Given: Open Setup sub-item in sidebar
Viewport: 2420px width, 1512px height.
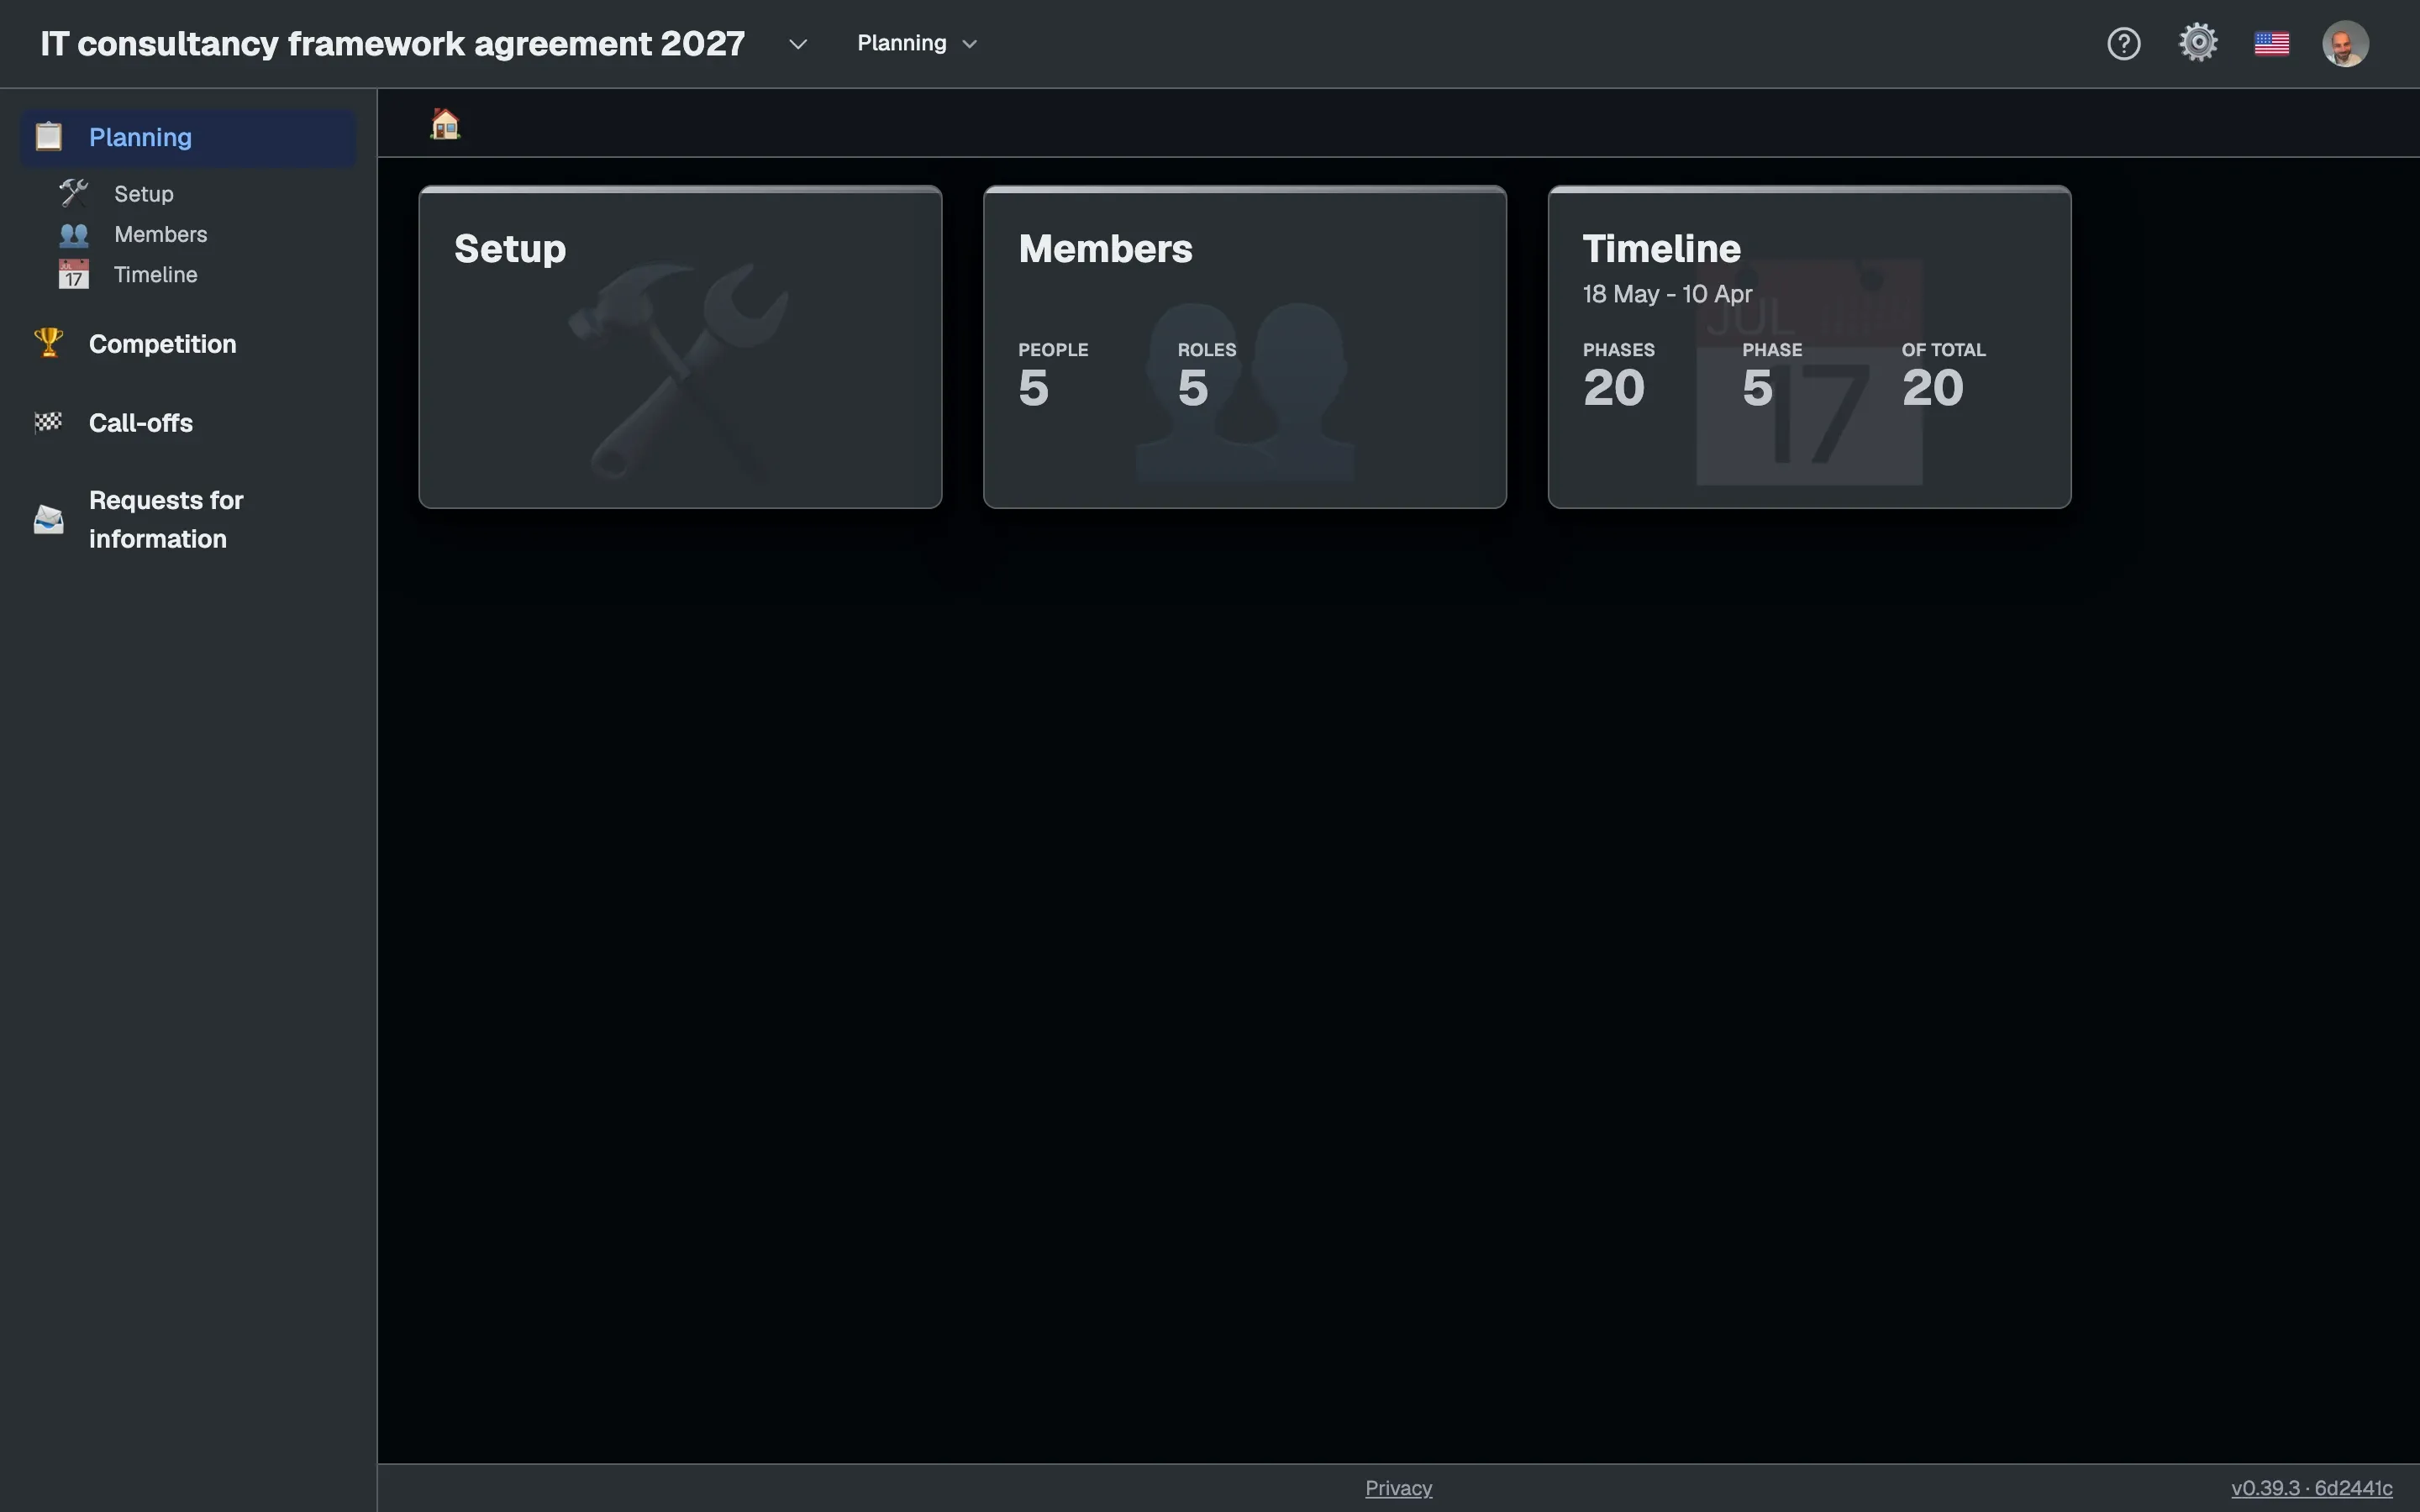Looking at the screenshot, I should click(143, 193).
